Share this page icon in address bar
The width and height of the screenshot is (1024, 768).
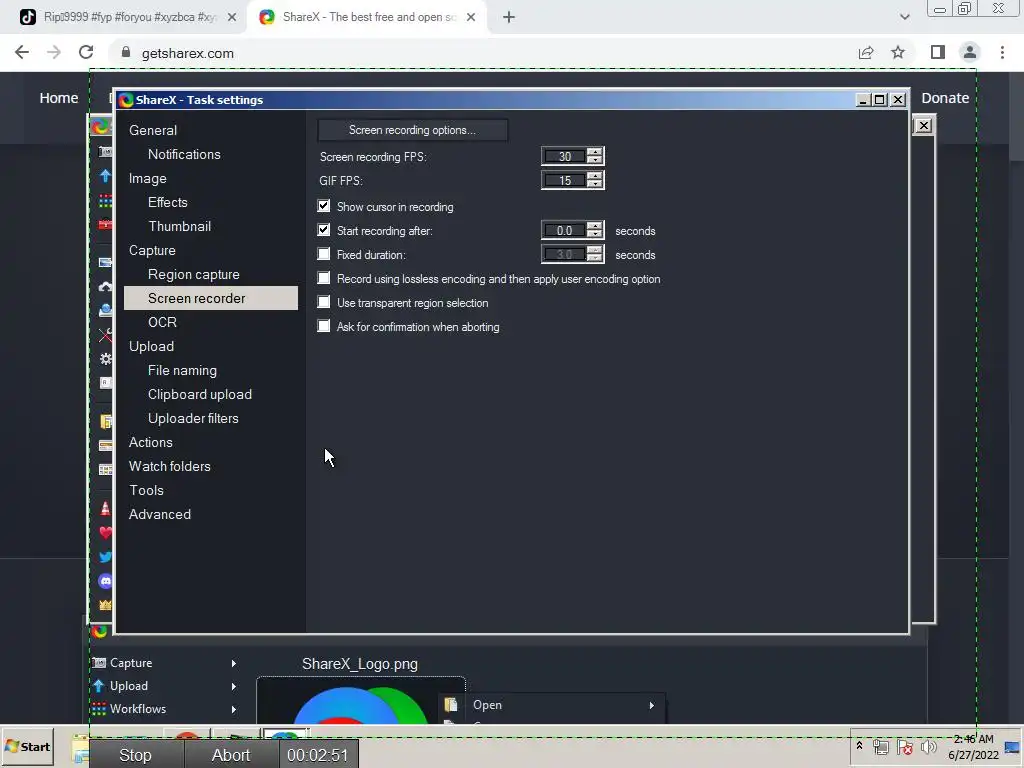point(866,53)
